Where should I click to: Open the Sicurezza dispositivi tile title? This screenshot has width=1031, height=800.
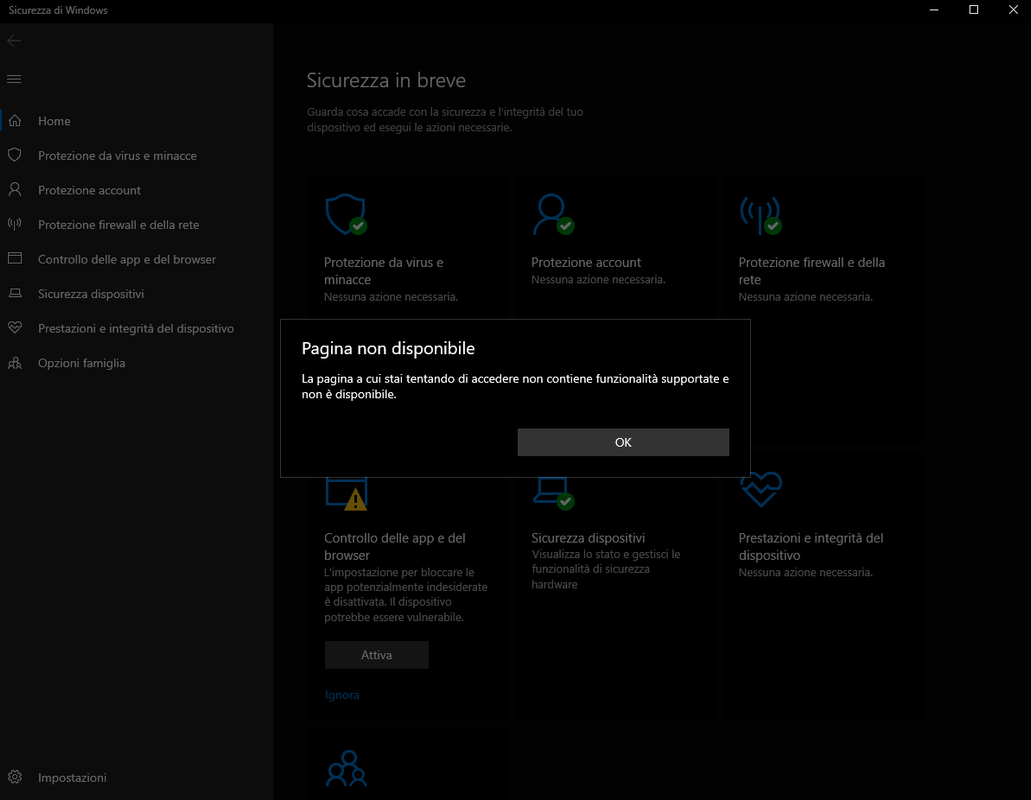click(x=588, y=538)
